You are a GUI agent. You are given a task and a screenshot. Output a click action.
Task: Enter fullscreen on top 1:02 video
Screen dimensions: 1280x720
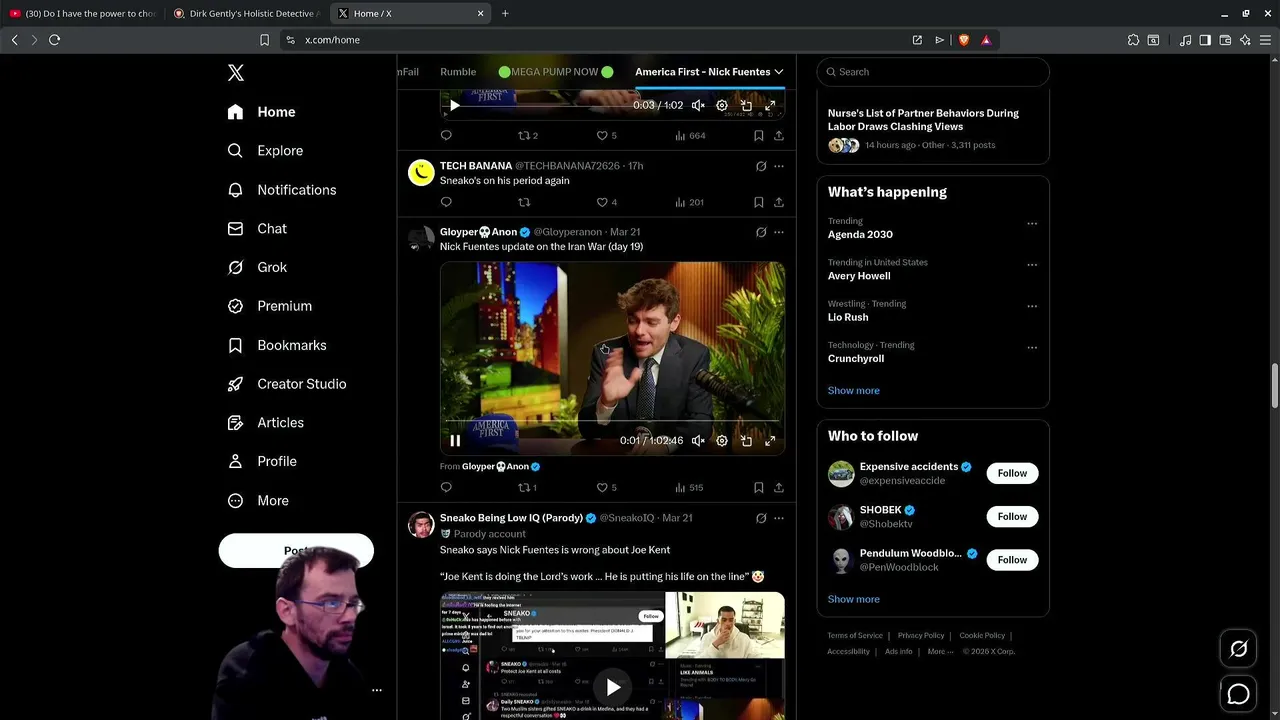click(770, 105)
